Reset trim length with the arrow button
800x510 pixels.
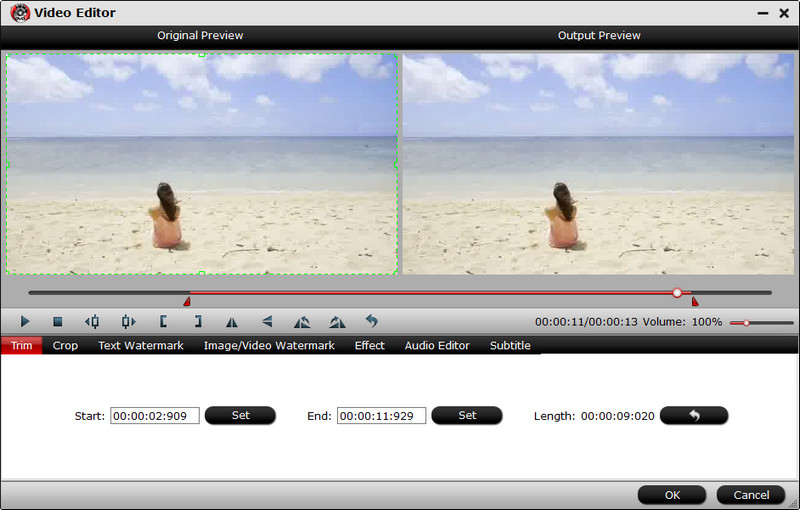(694, 415)
